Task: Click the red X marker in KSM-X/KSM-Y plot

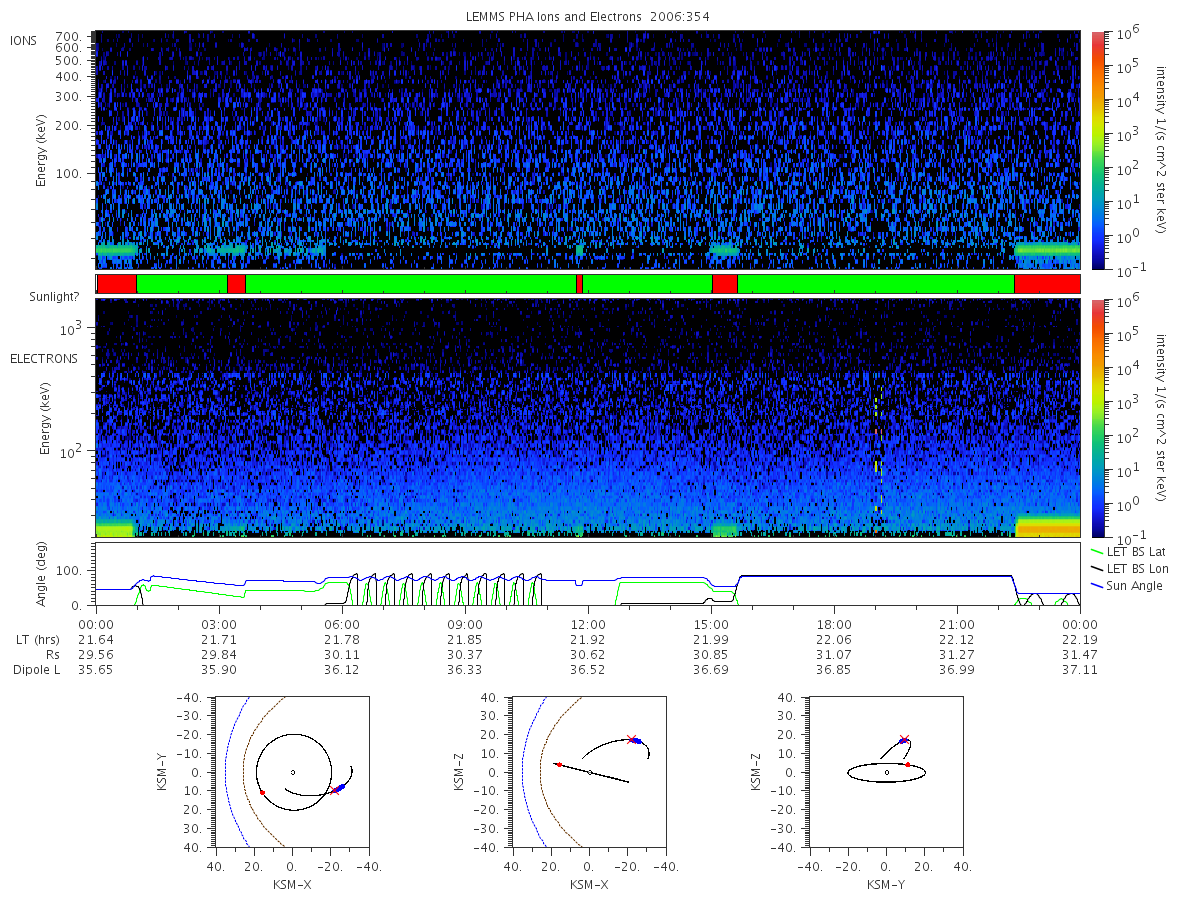Action: (x=335, y=790)
